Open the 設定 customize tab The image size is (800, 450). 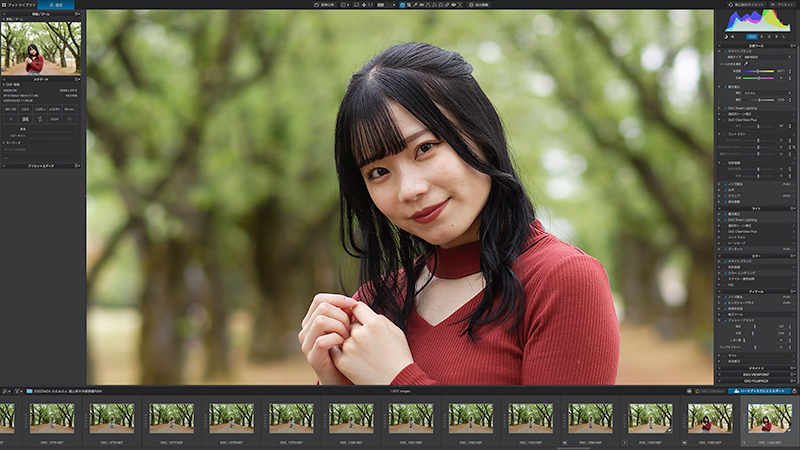point(56,5)
